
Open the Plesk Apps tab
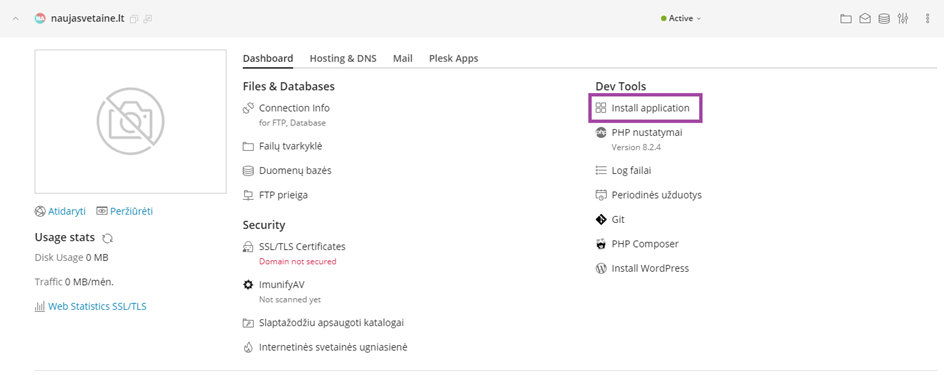click(x=453, y=58)
